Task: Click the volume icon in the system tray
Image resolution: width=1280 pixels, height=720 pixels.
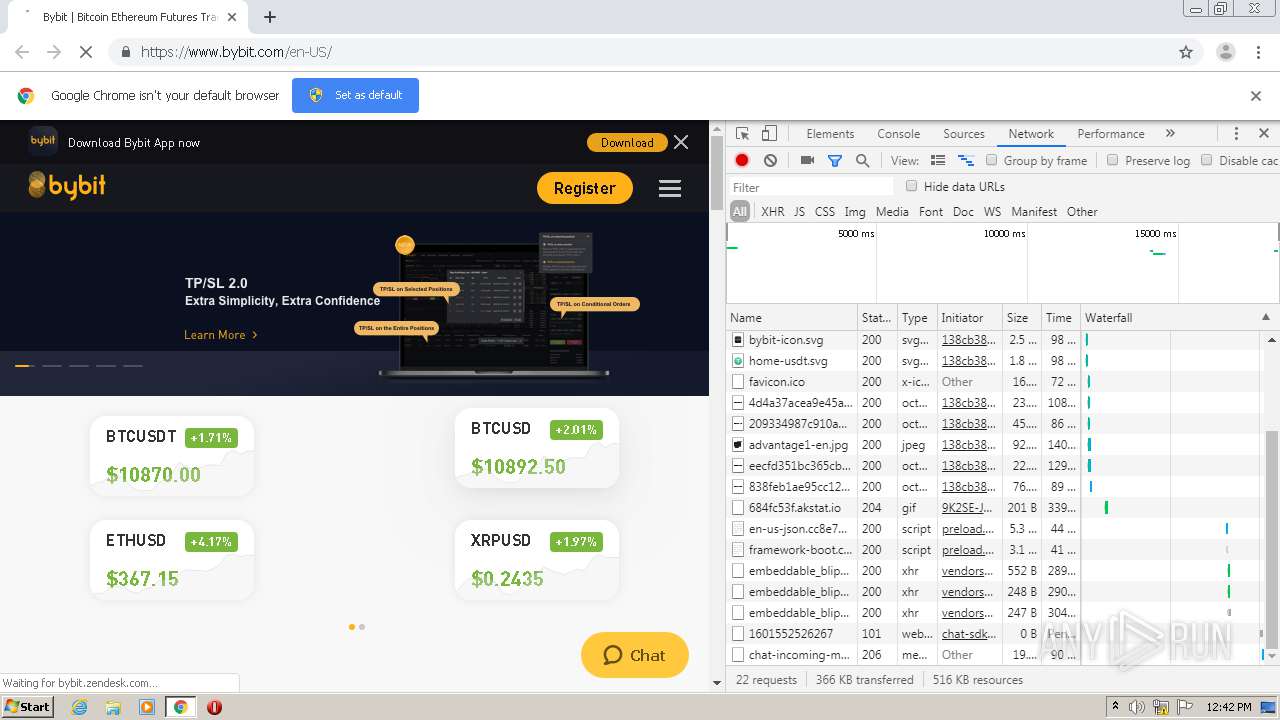Action: pyautogui.click(x=1137, y=707)
